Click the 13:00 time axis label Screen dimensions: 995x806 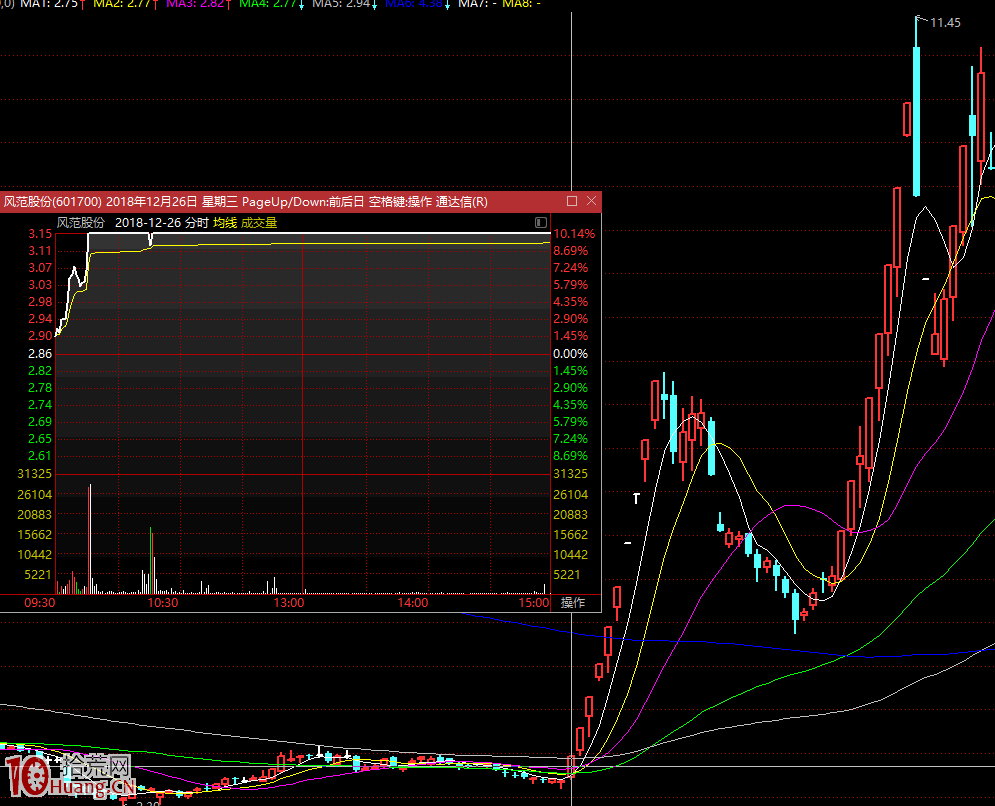[289, 602]
